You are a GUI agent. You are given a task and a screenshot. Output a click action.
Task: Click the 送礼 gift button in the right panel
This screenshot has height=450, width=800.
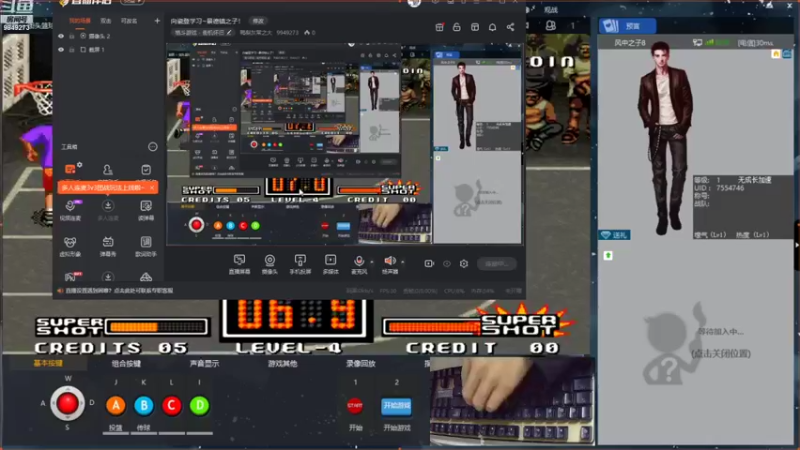614,235
